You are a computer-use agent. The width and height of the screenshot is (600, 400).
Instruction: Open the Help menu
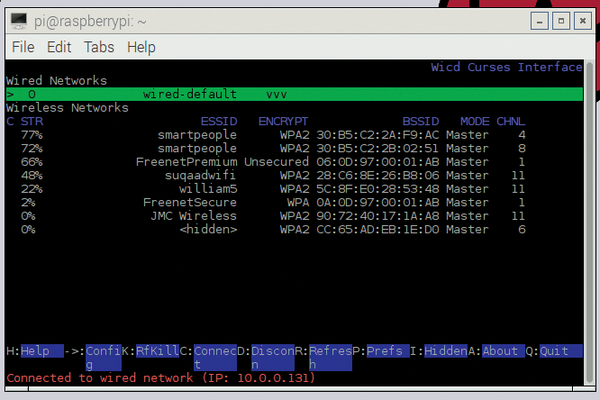click(x=141, y=47)
